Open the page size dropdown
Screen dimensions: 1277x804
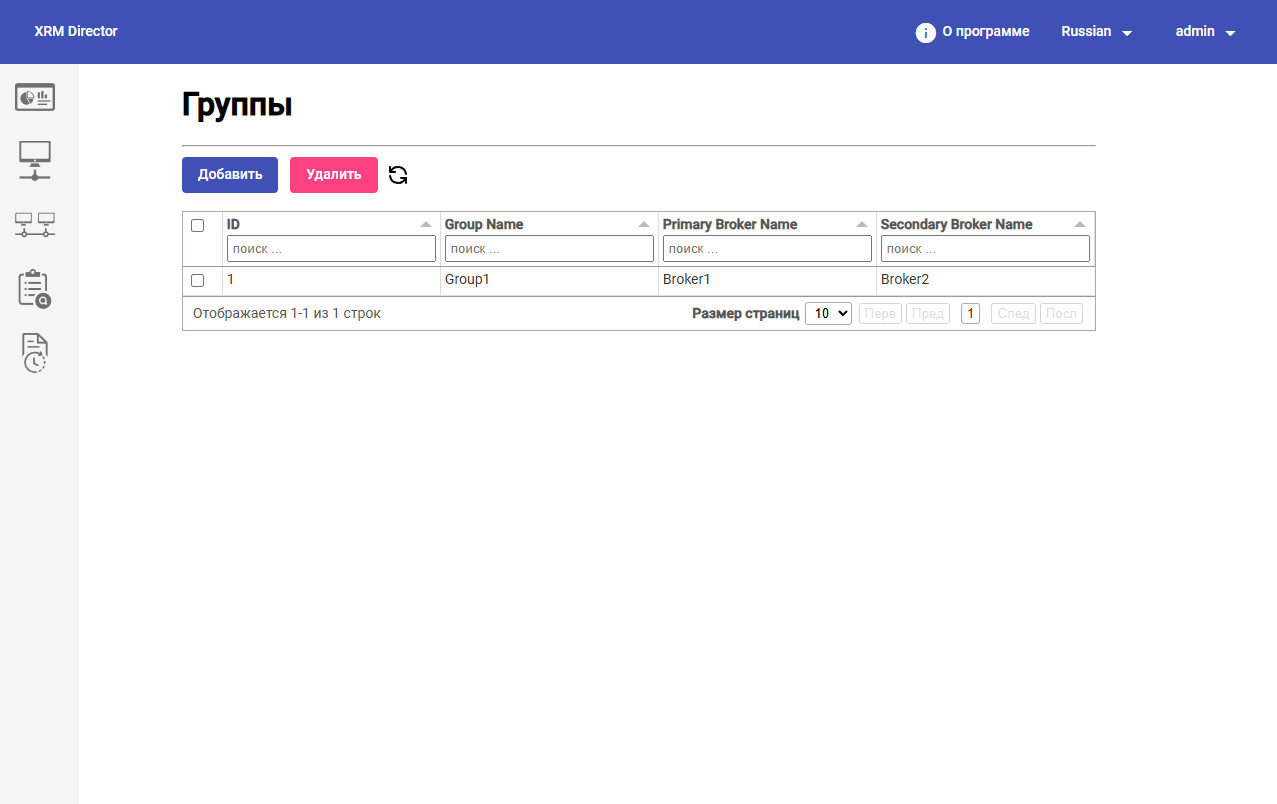(x=828, y=314)
